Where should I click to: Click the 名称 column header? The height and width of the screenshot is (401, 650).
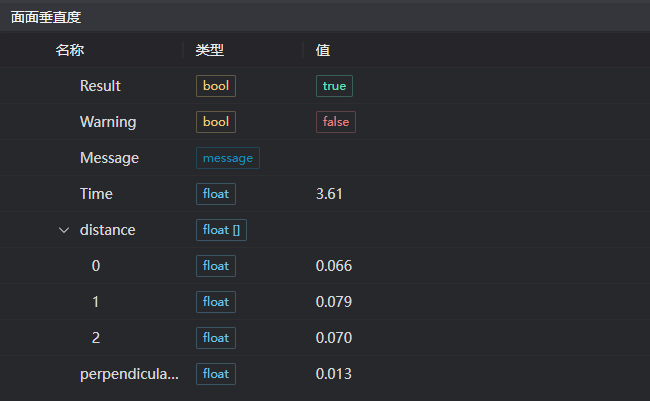[x=69, y=50]
